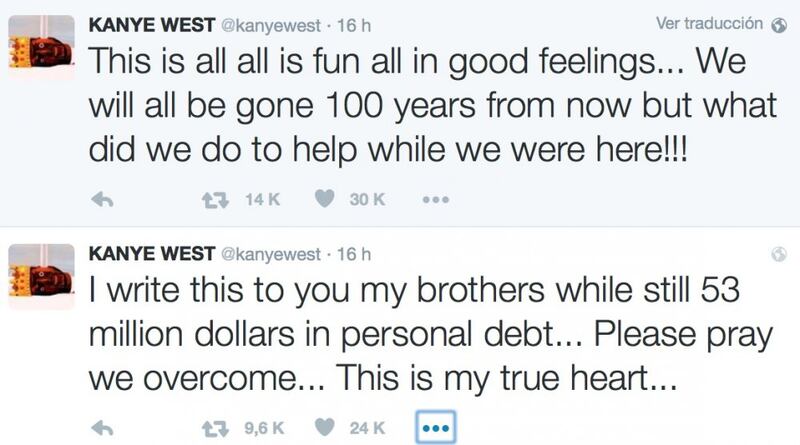Open highlighted more options on second tweet
Image resolution: width=800 pixels, height=445 pixels.
[436, 428]
